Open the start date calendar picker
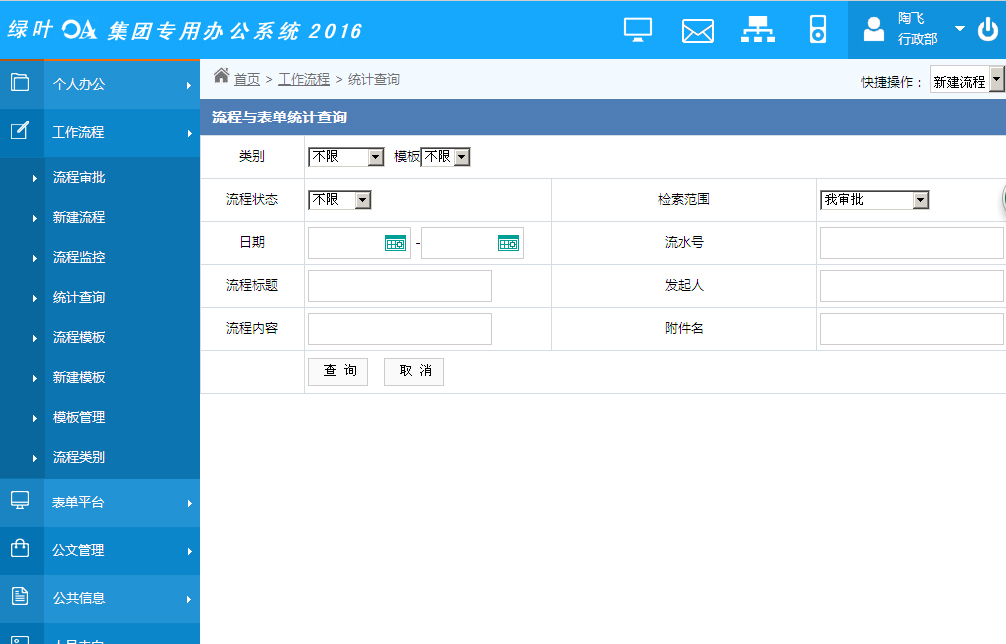Screen dimensions: 1006x644 click(x=395, y=243)
